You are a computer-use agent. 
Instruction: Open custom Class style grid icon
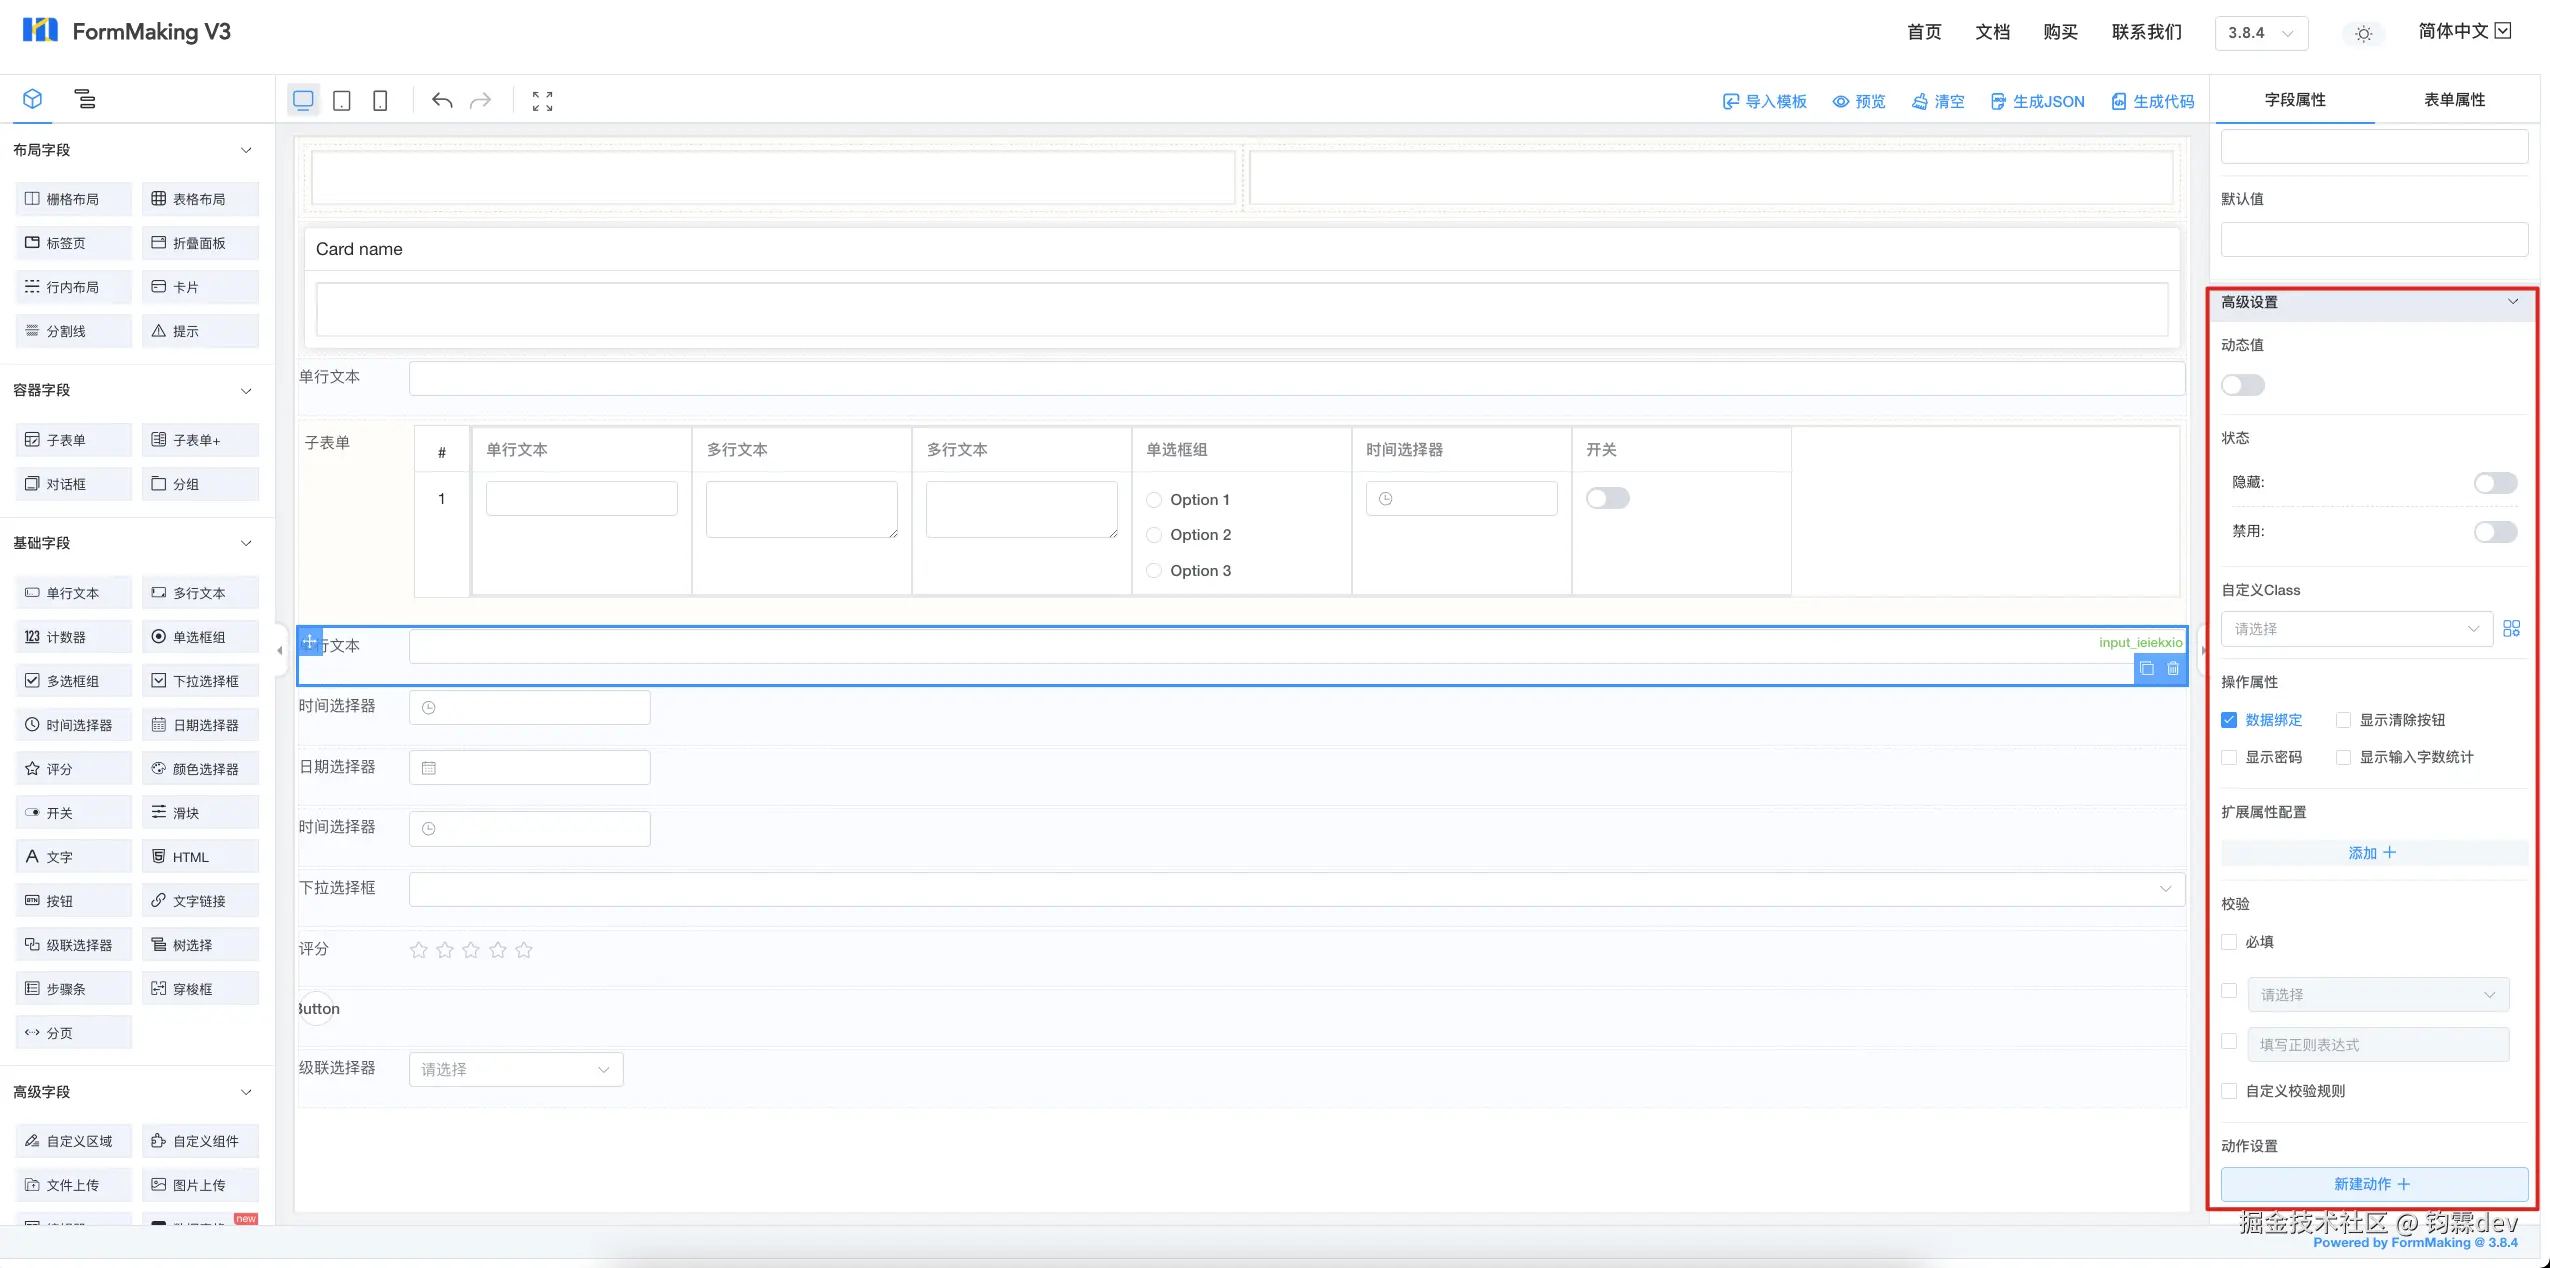coord(2511,629)
